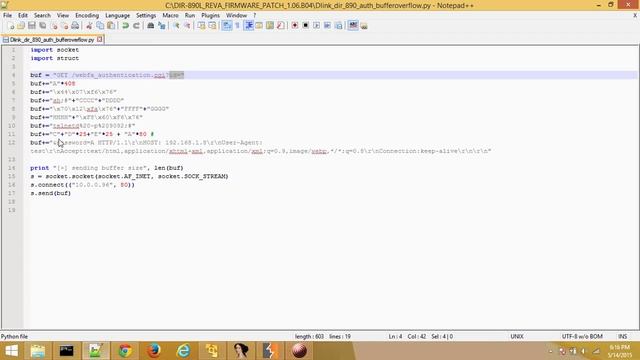Screen dimensions: 640x360
Task: Toggle the Document Map toolbar icon
Action: tap(270, 26)
